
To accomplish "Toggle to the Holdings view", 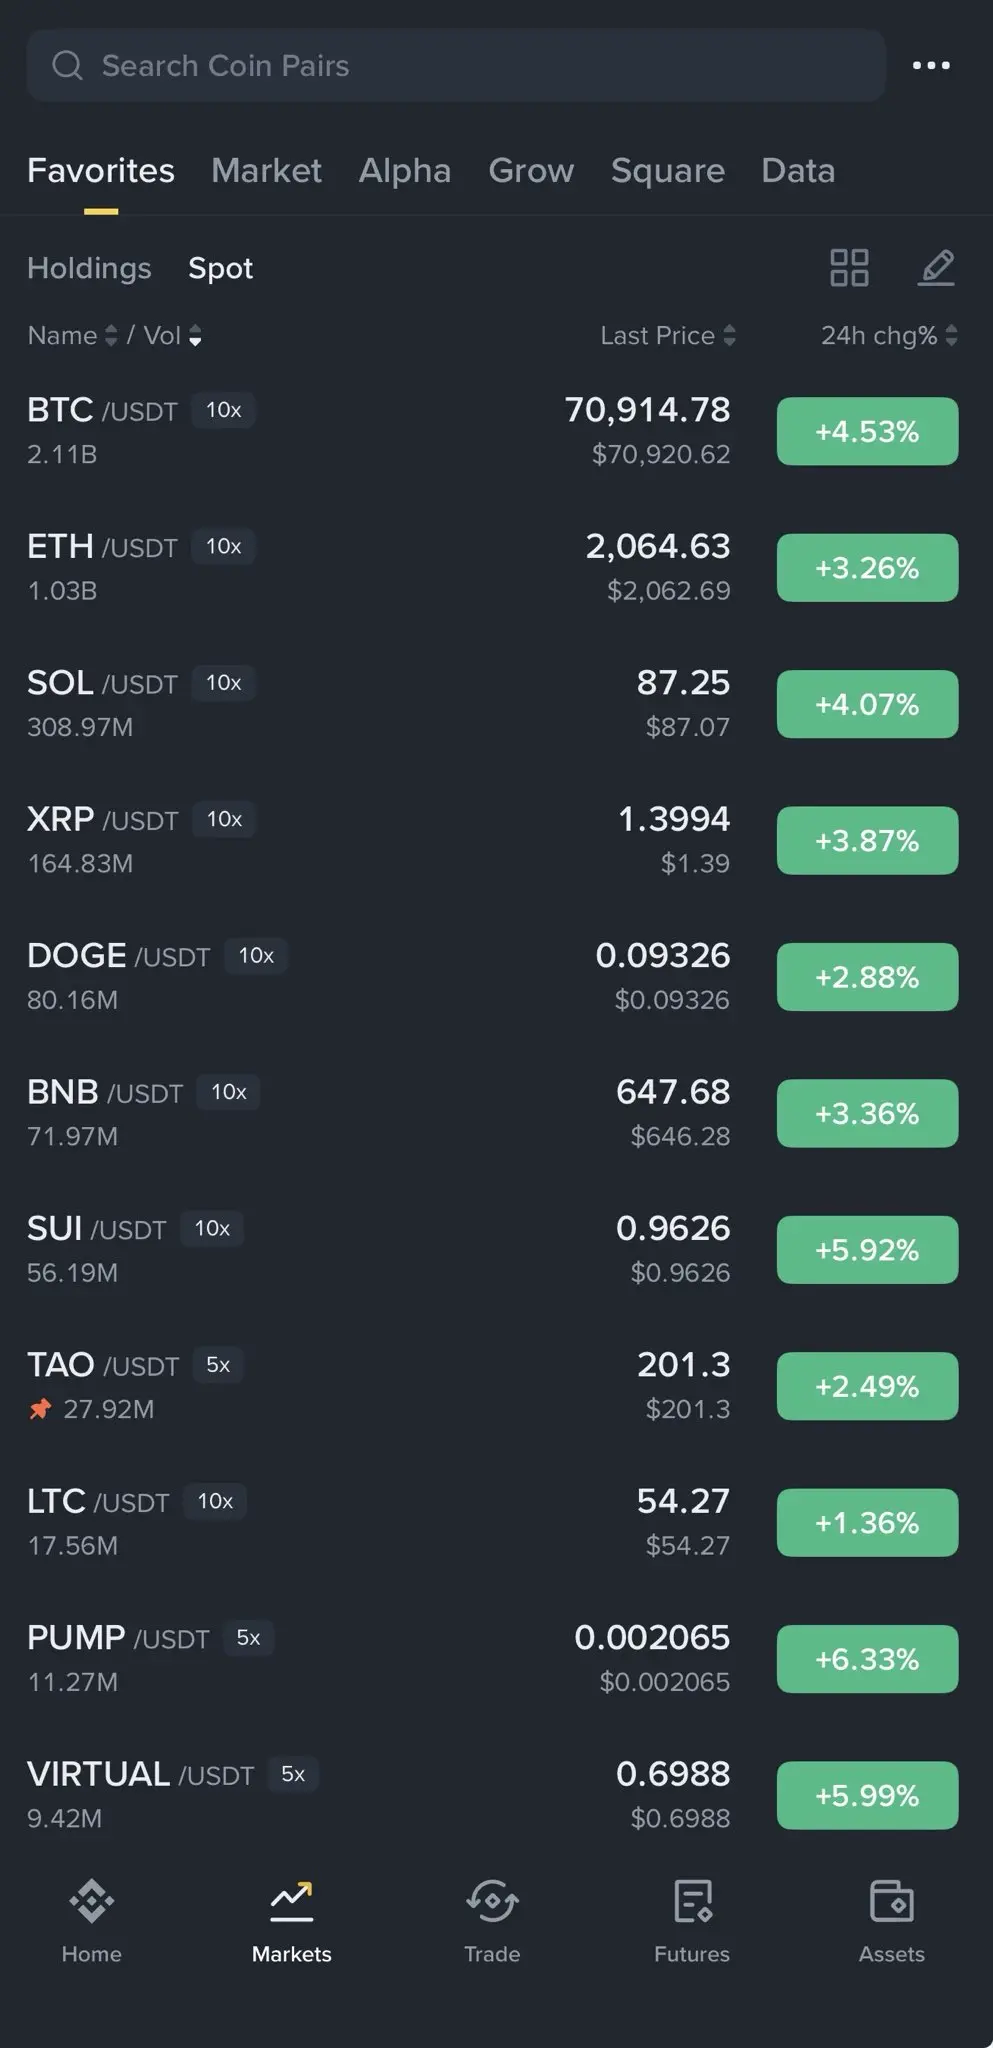I will (x=89, y=268).
